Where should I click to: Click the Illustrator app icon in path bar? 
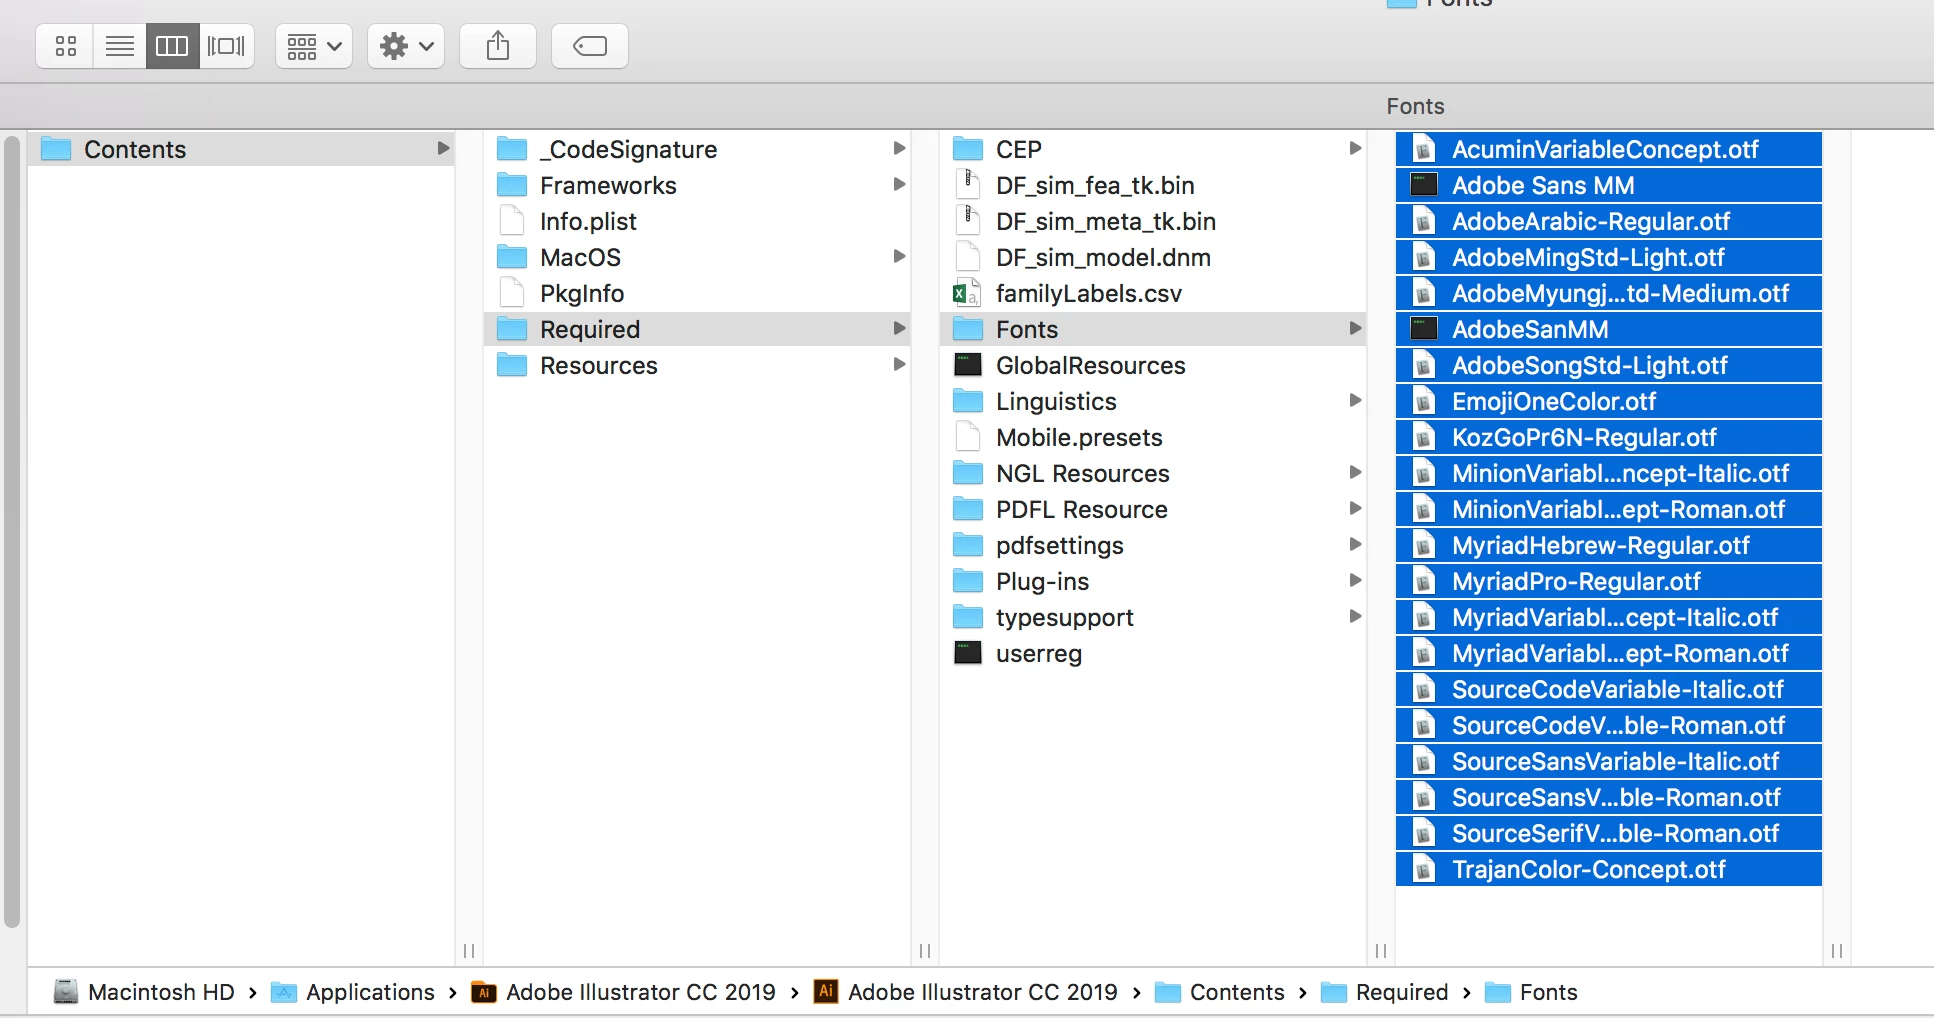[825, 991]
